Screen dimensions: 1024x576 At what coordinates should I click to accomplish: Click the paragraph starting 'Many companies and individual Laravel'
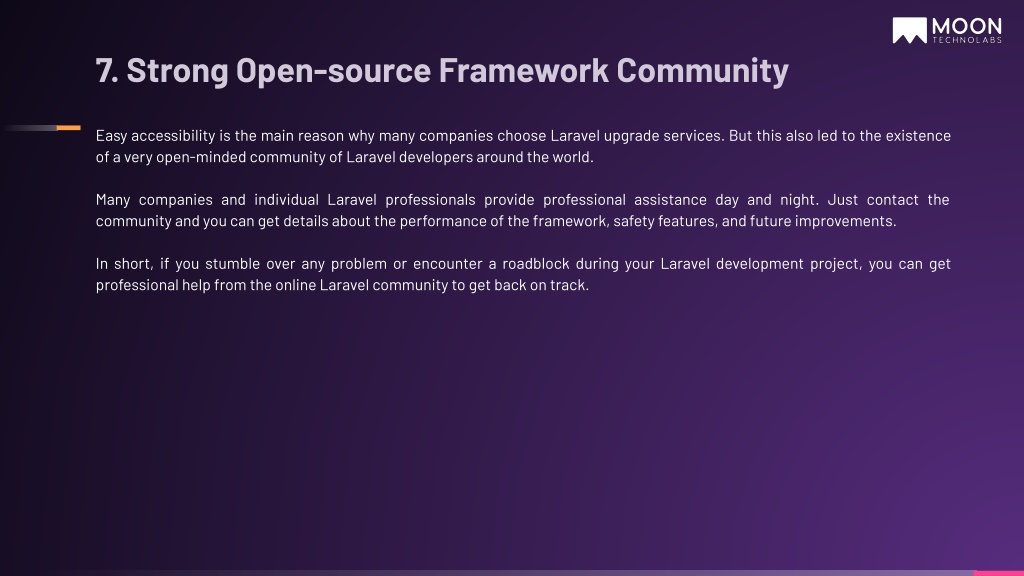click(523, 210)
